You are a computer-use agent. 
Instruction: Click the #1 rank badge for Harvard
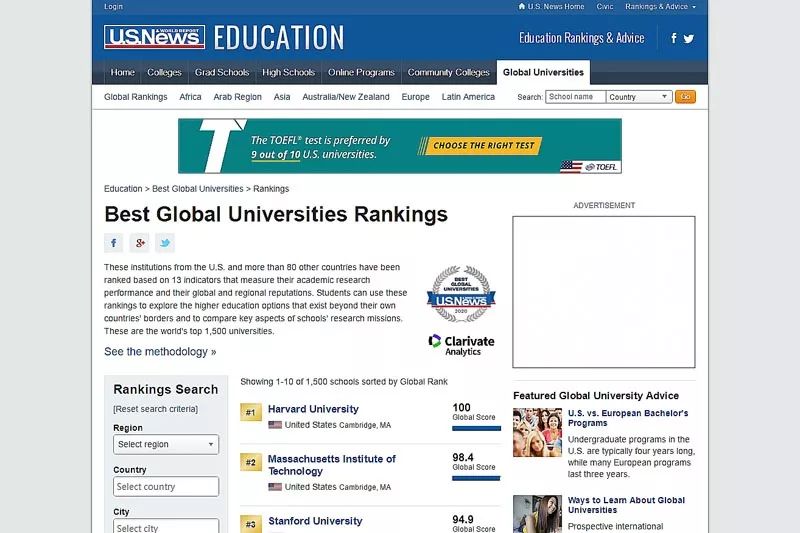pos(251,412)
